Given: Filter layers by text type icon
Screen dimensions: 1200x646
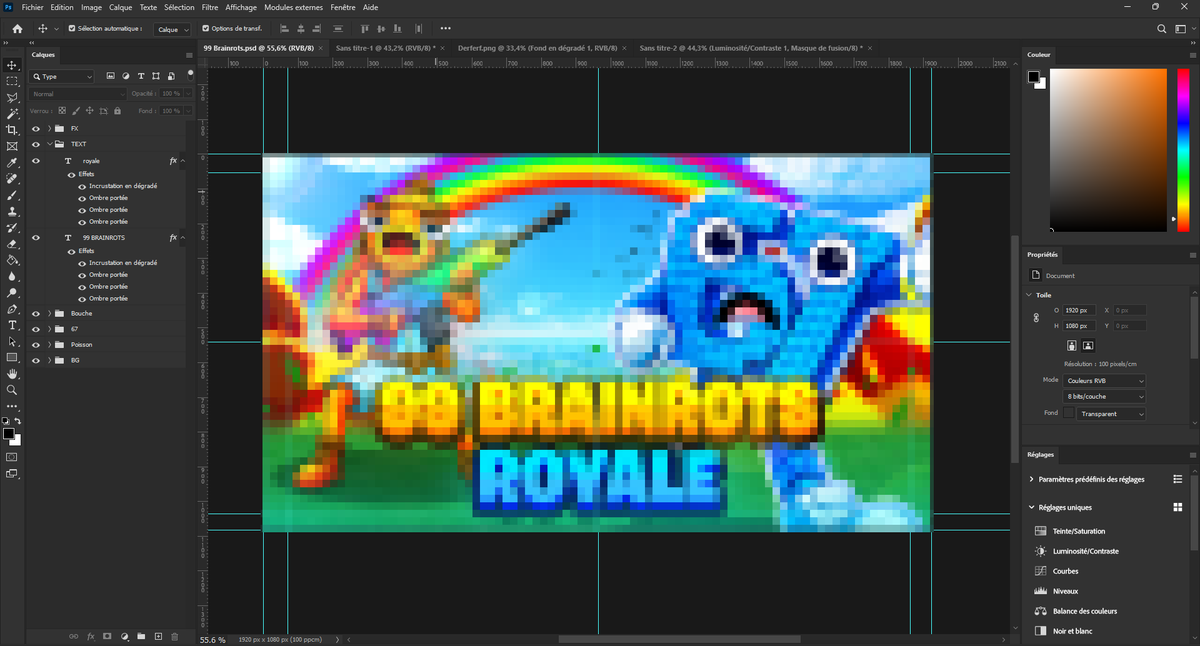Looking at the screenshot, I should tap(141, 76).
